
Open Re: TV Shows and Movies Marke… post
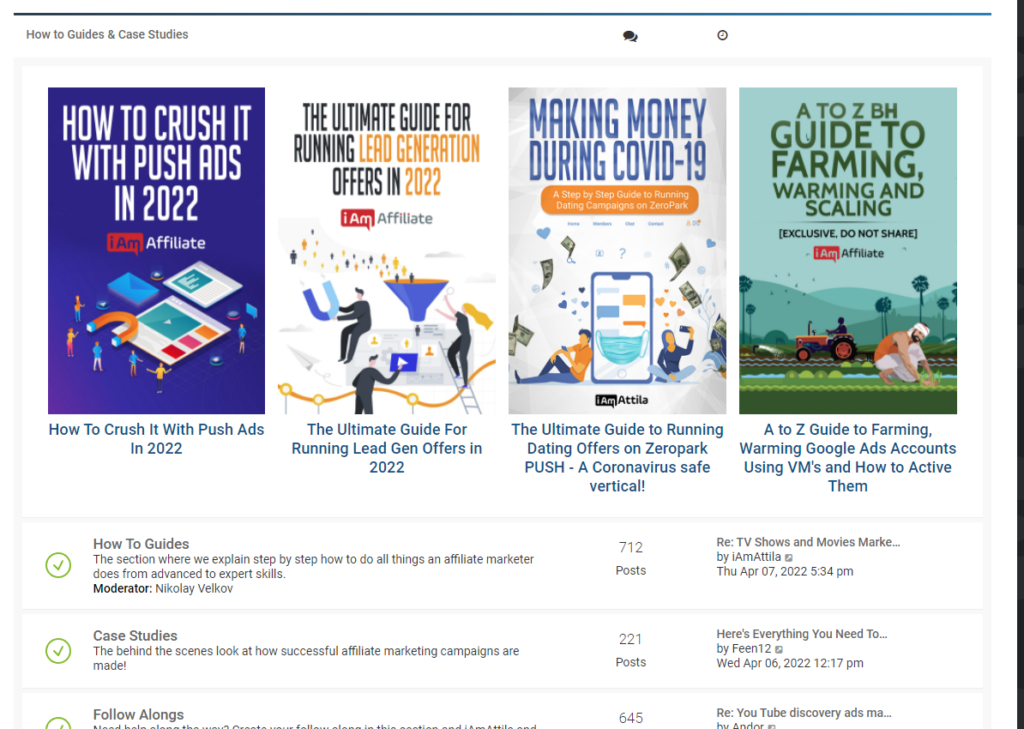(x=808, y=542)
